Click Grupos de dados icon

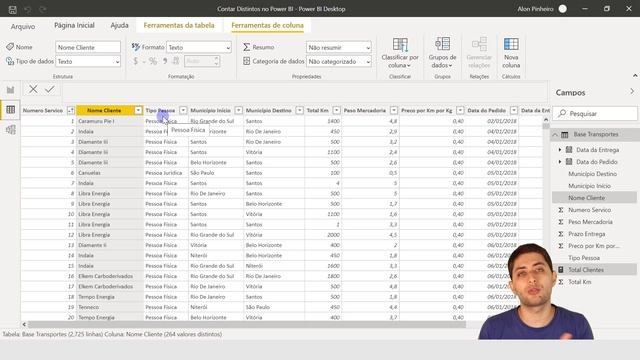coord(442,44)
